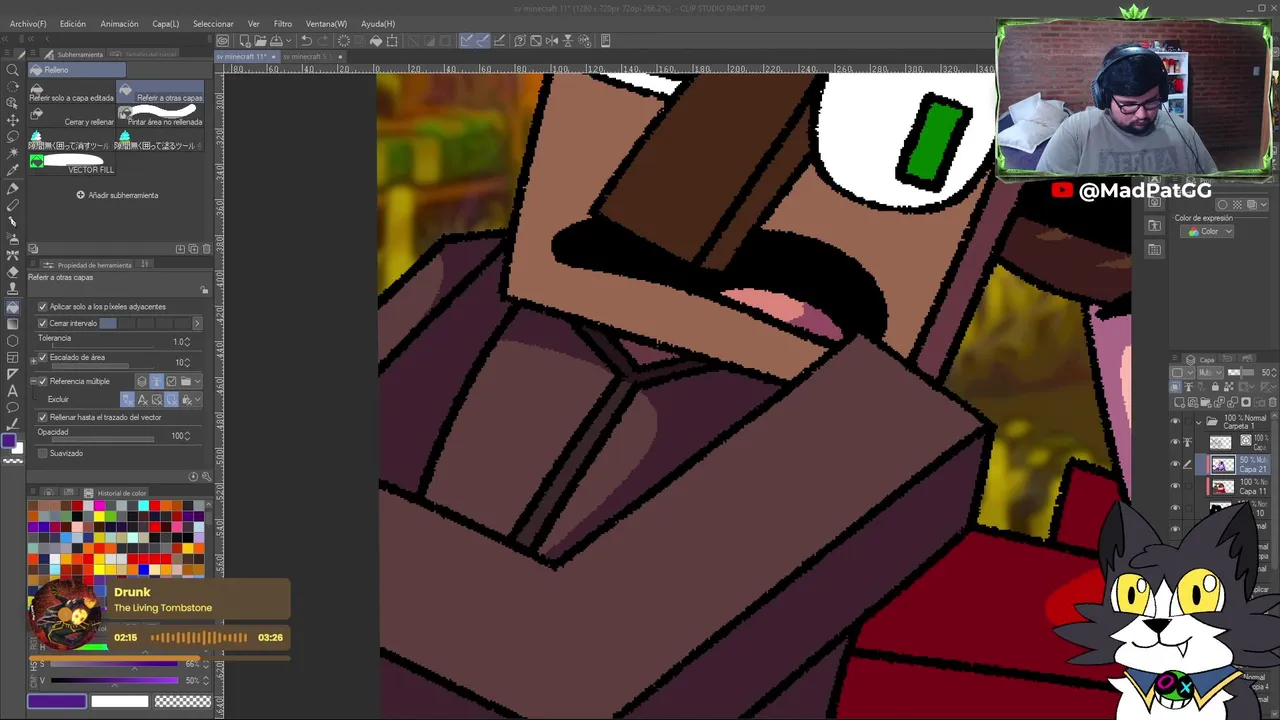Select the Eyedropper tool

pyautogui.click(x=13, y=171)
